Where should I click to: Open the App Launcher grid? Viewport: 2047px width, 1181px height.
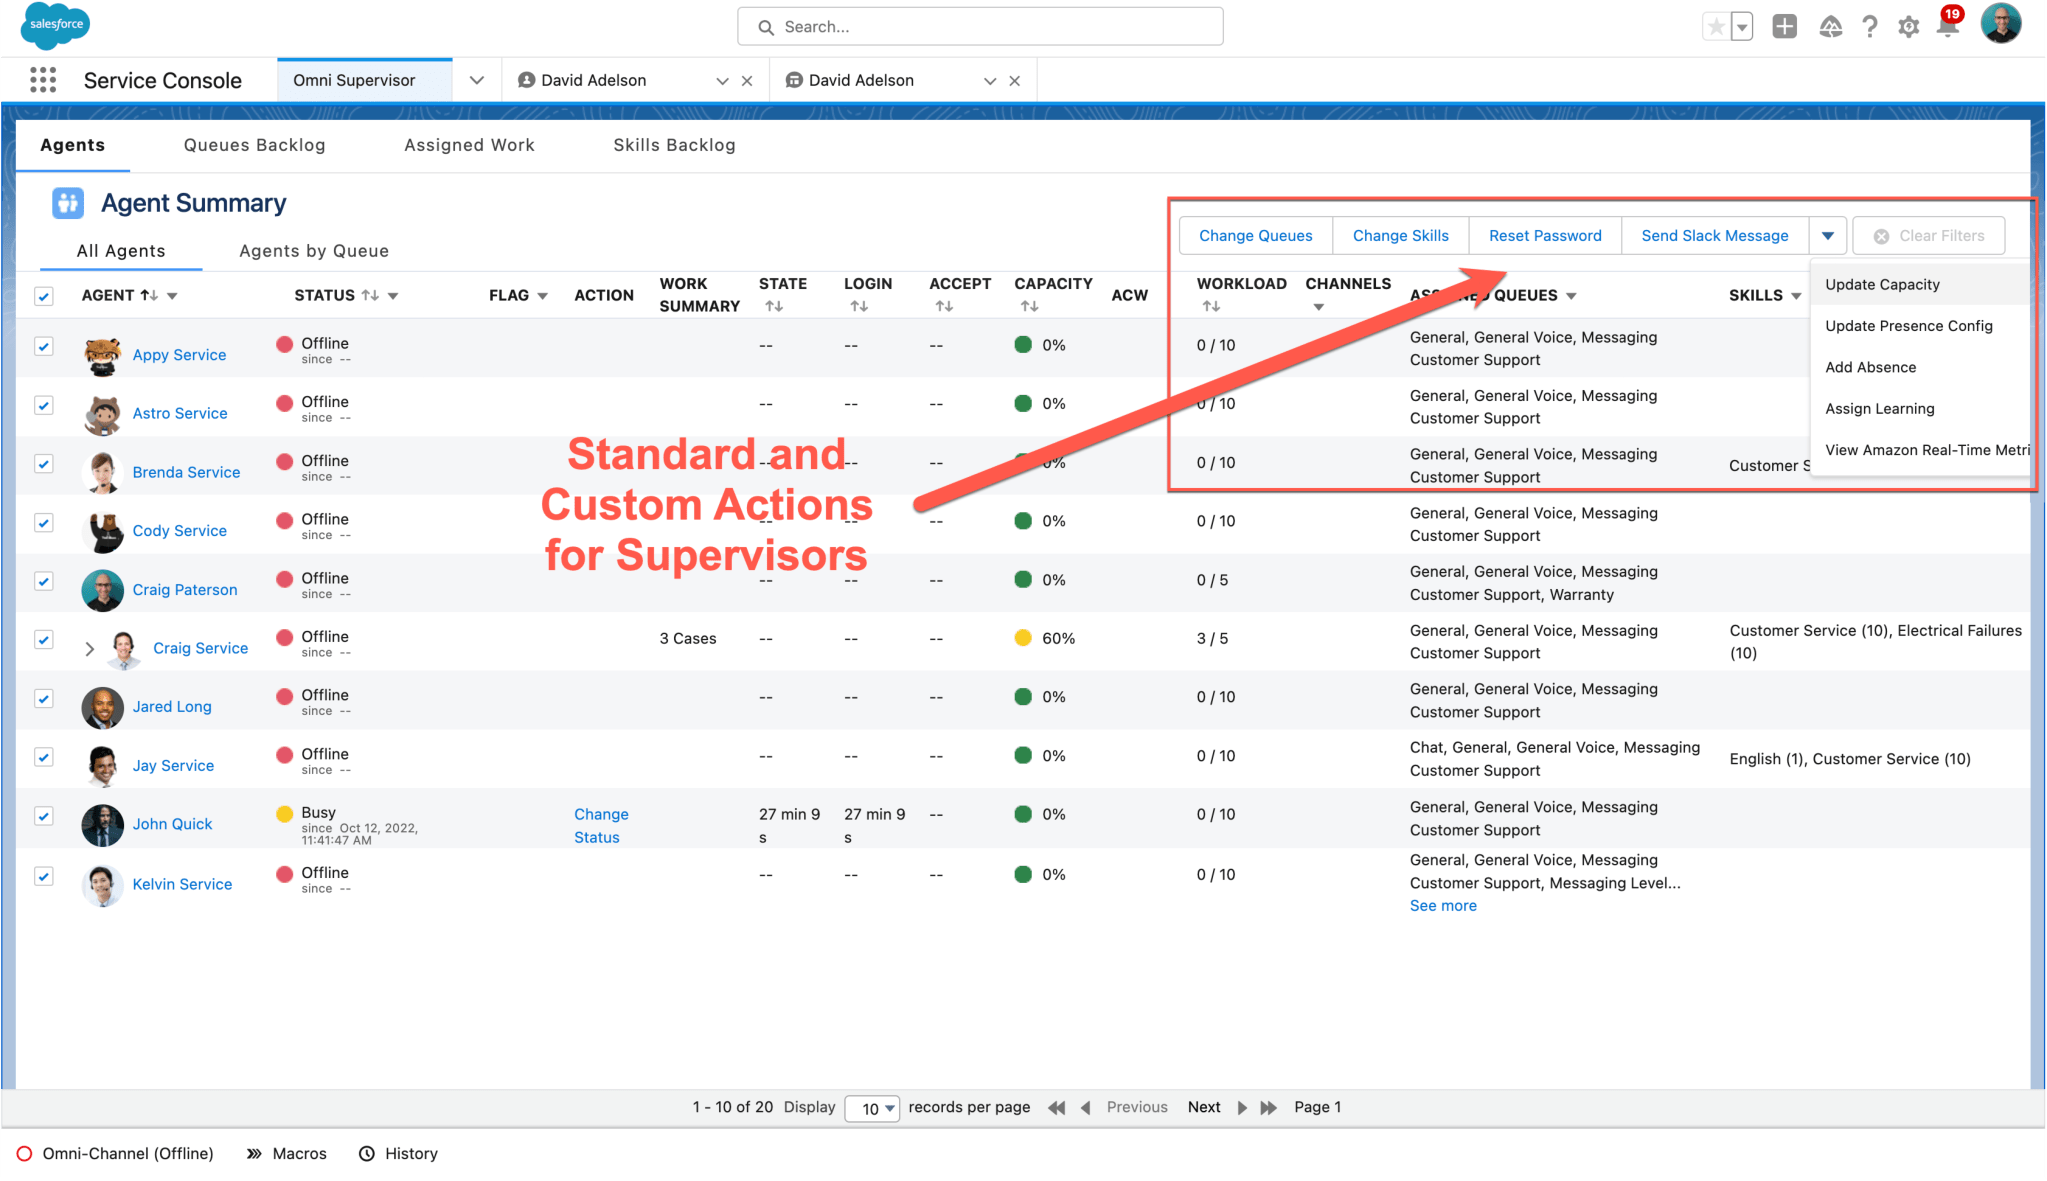coord(42,79)
